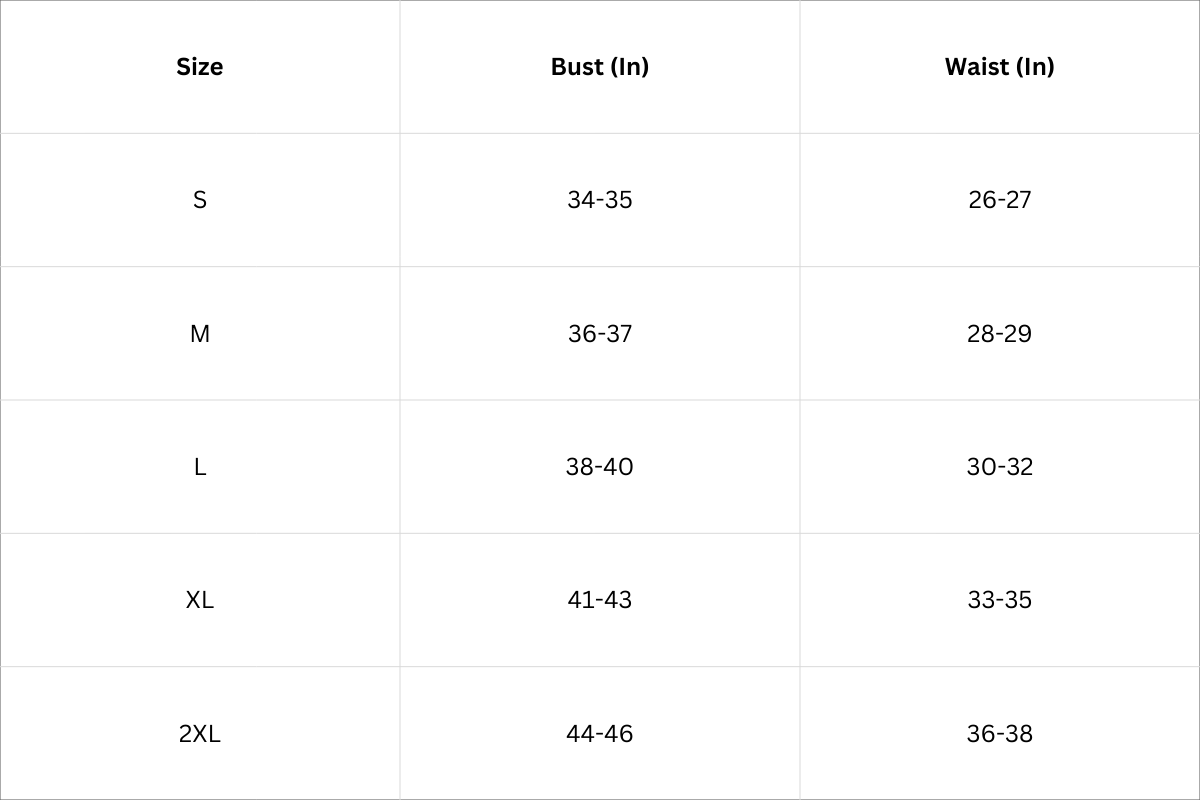Select the M size cell
1200x800 pixels.
tap(200, 334)
